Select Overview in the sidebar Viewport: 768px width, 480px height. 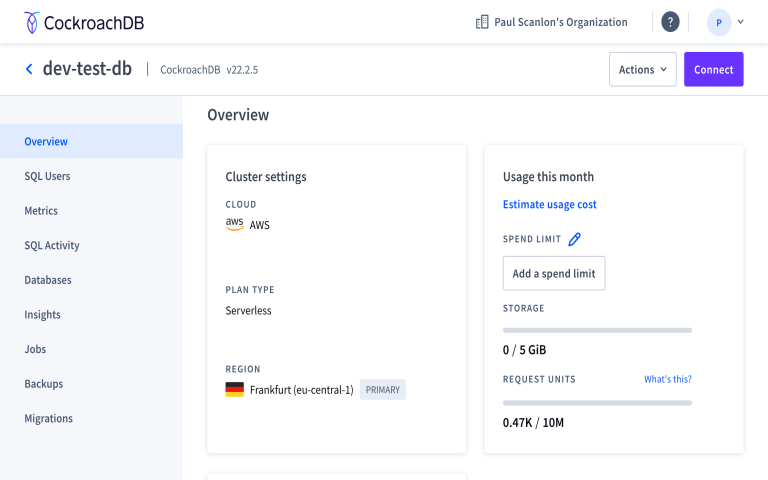pyautogui.click(x=91, y=141)
